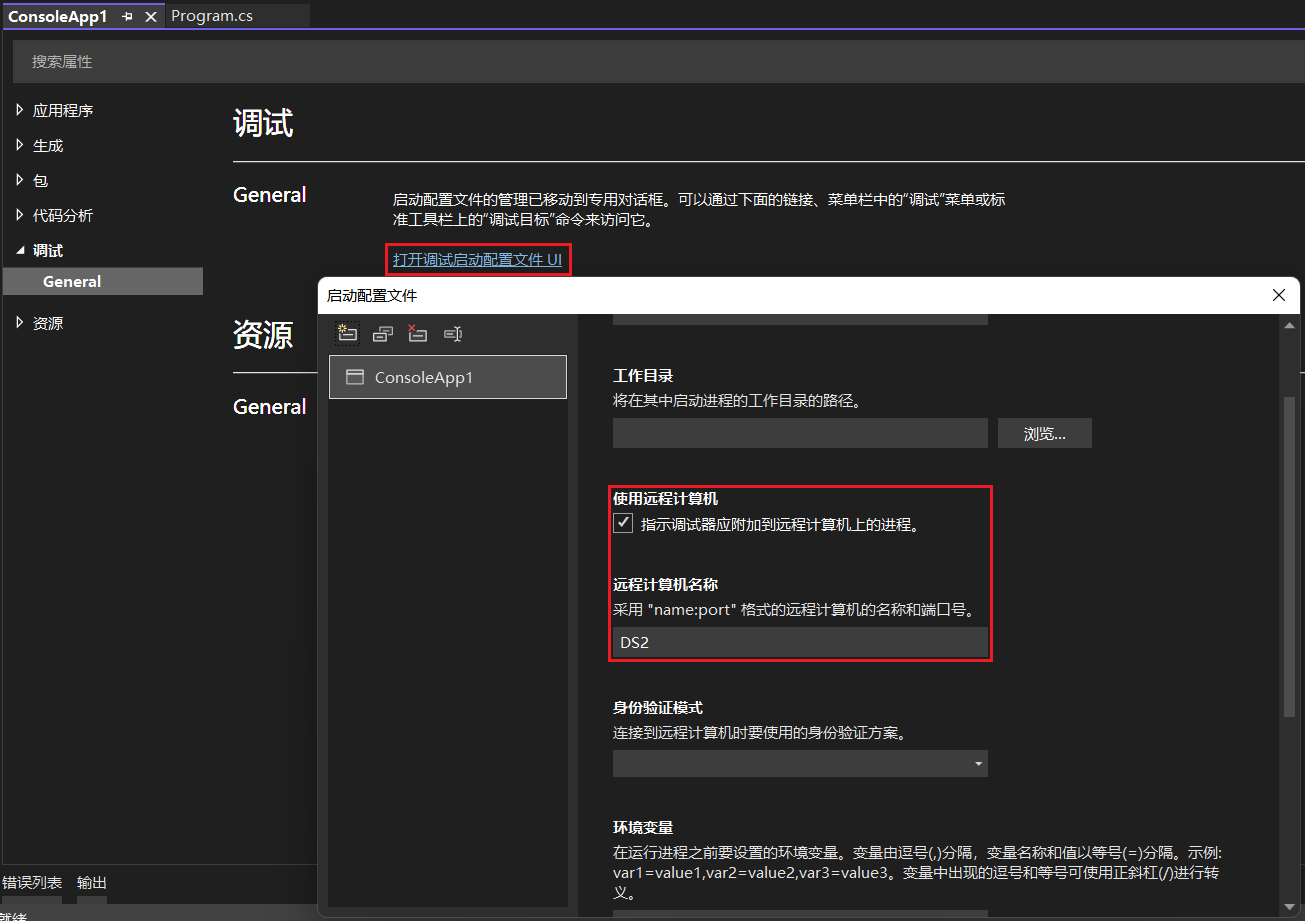Click the 远程计算机名称 section label

pyautogui.click(x=666, y=585)
